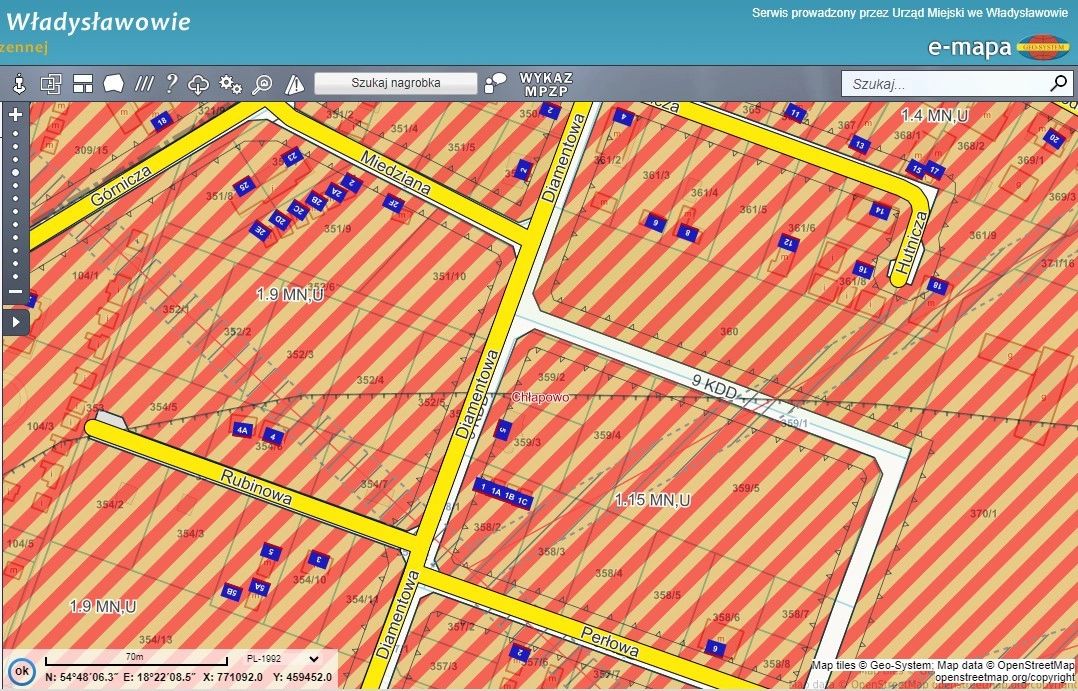Viewport: 1078px width, 691px height.
Task: Select the polygon area tool
Action: (113, 84)
